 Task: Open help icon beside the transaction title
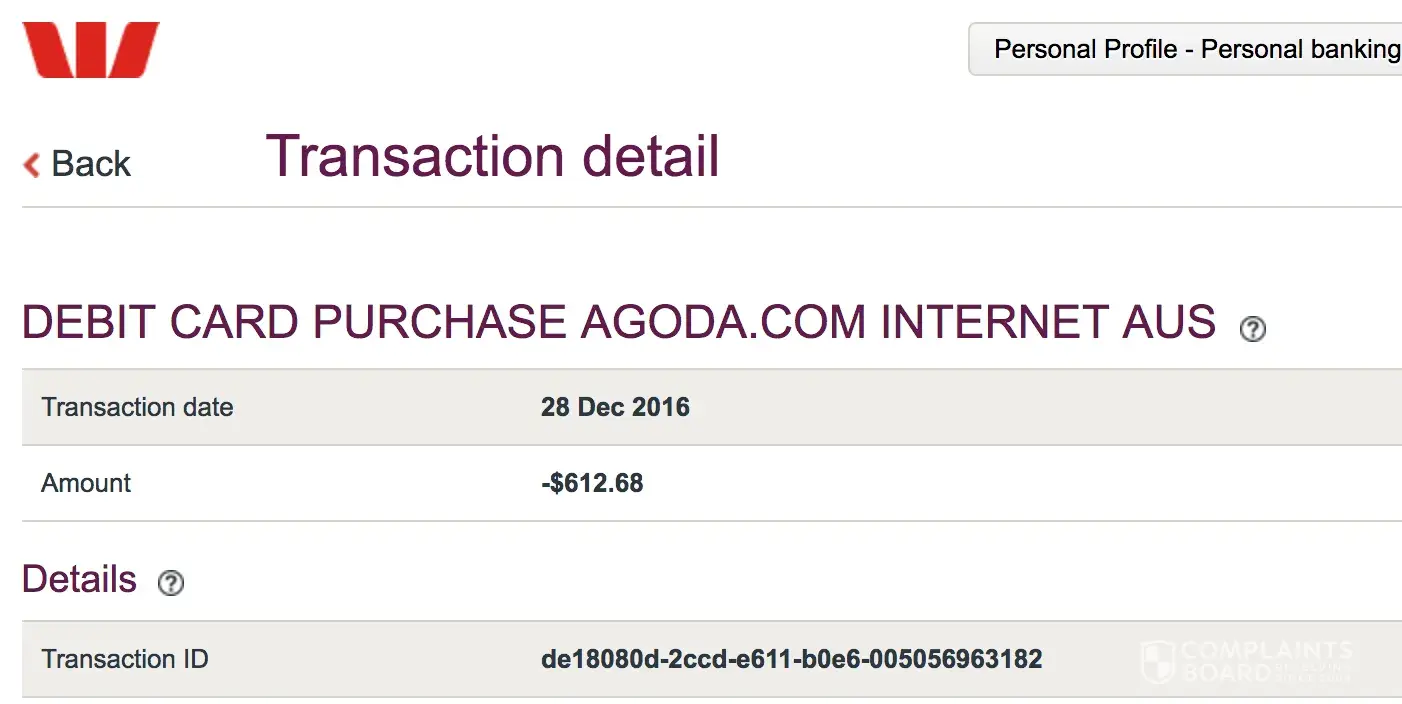coord(1252,329)
